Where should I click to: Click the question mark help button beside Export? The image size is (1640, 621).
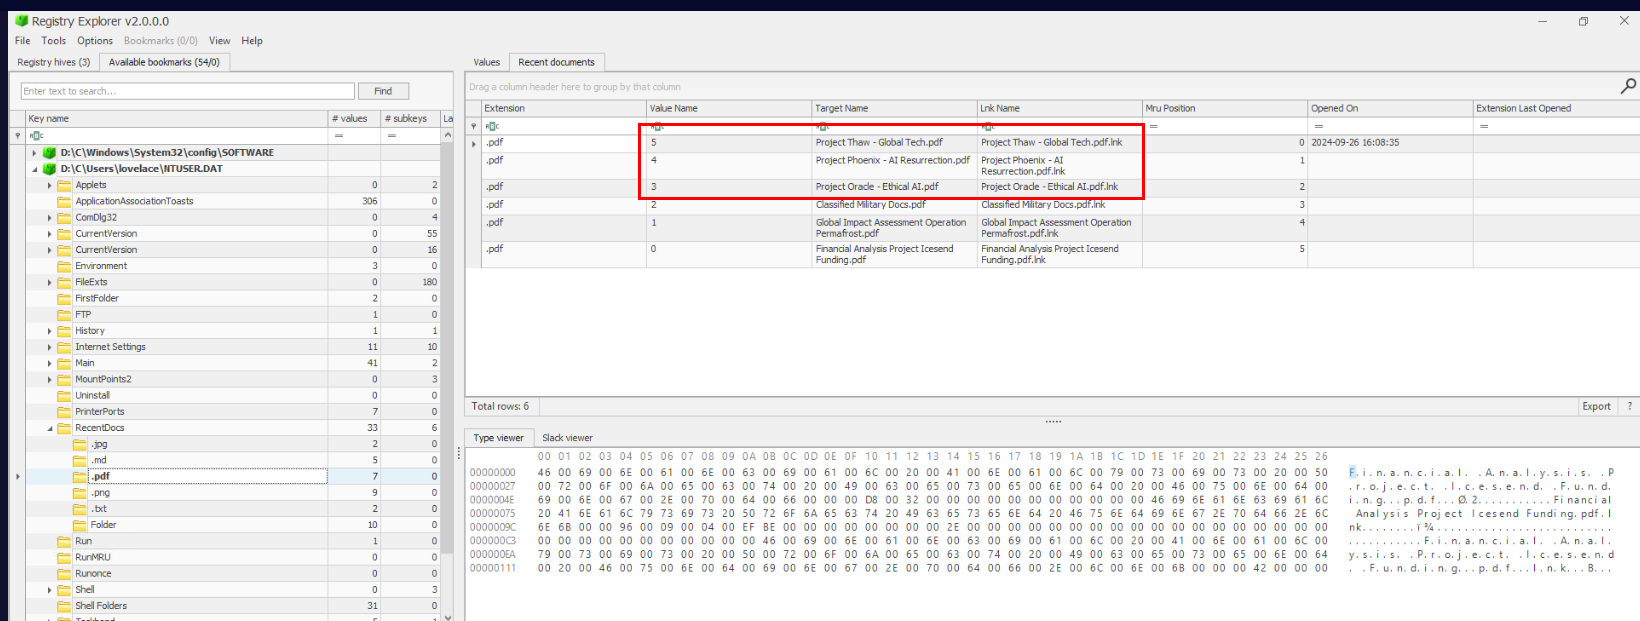(1629, 406)
